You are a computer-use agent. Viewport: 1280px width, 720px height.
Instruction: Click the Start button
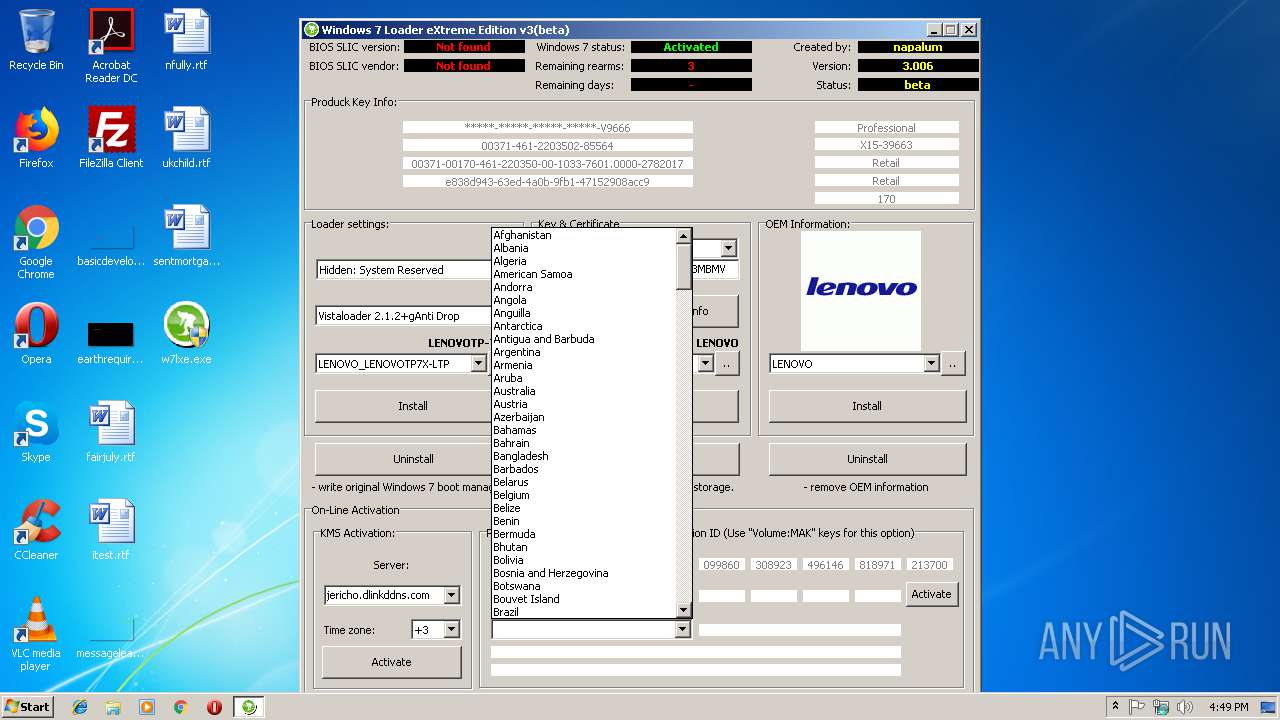(27, 707)
